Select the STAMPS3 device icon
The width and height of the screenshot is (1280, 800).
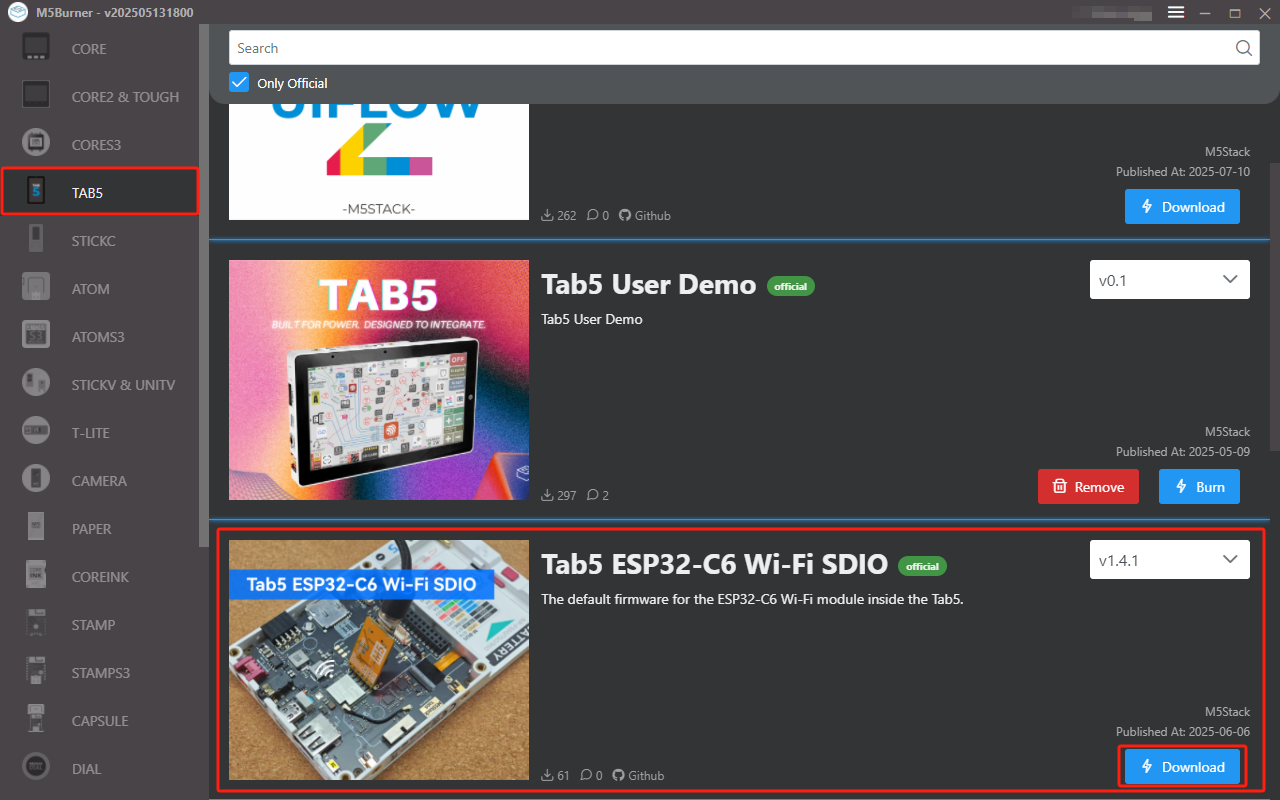(x=36, y=672)
